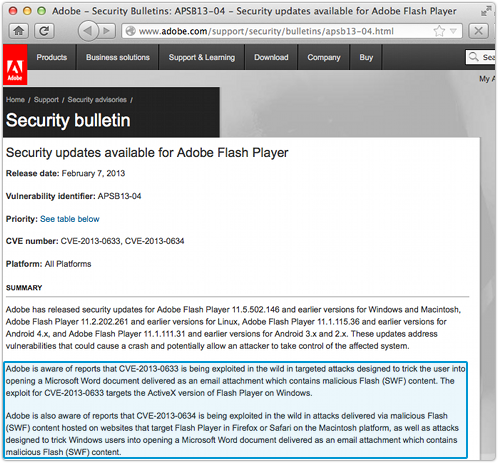The image size is (498, 463).
Task: Open the Company menu
Action: [x=324, y=57]
